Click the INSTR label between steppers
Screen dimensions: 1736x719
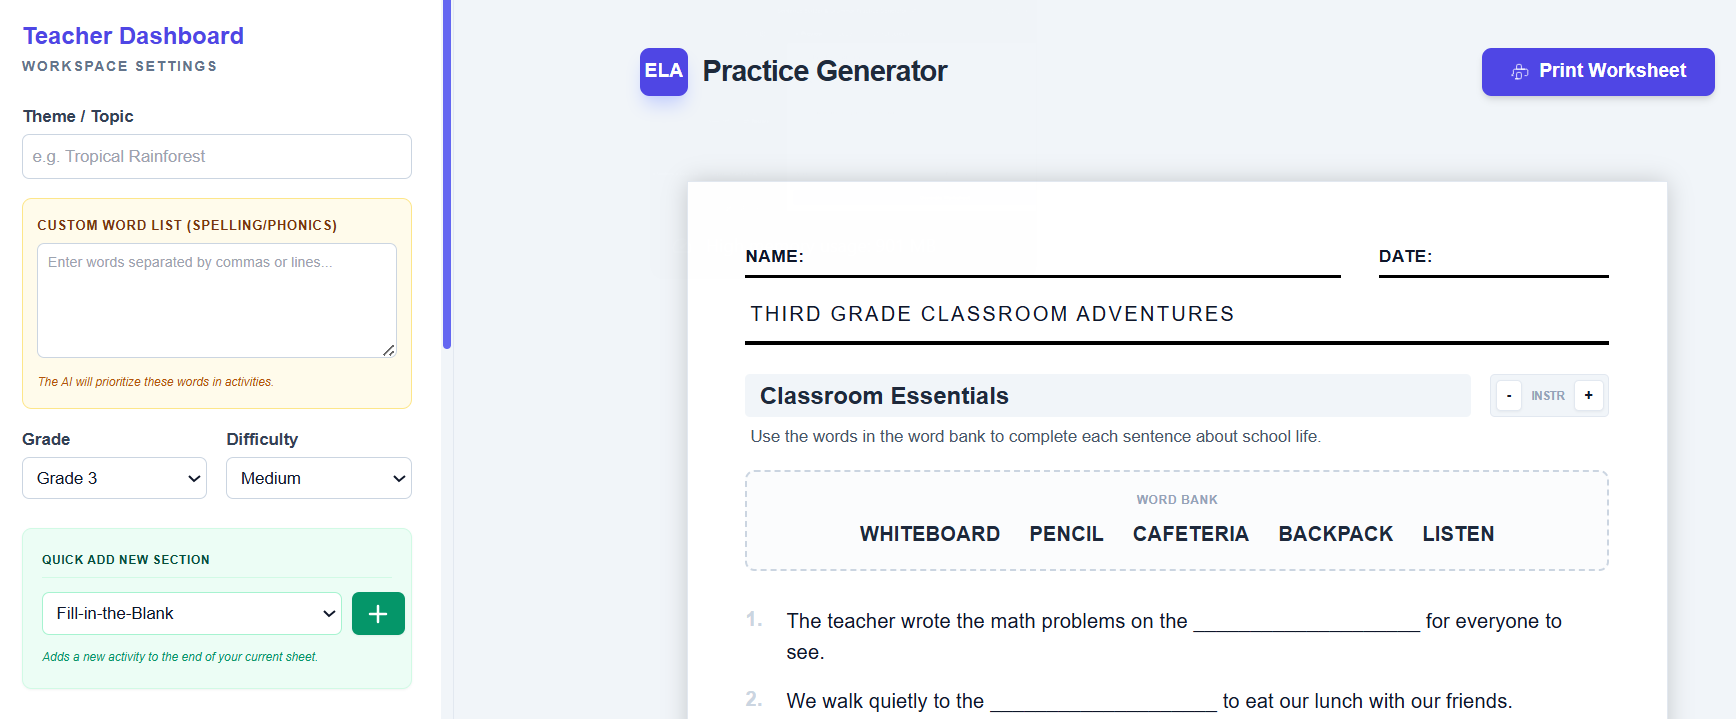tap(1548, 396)
